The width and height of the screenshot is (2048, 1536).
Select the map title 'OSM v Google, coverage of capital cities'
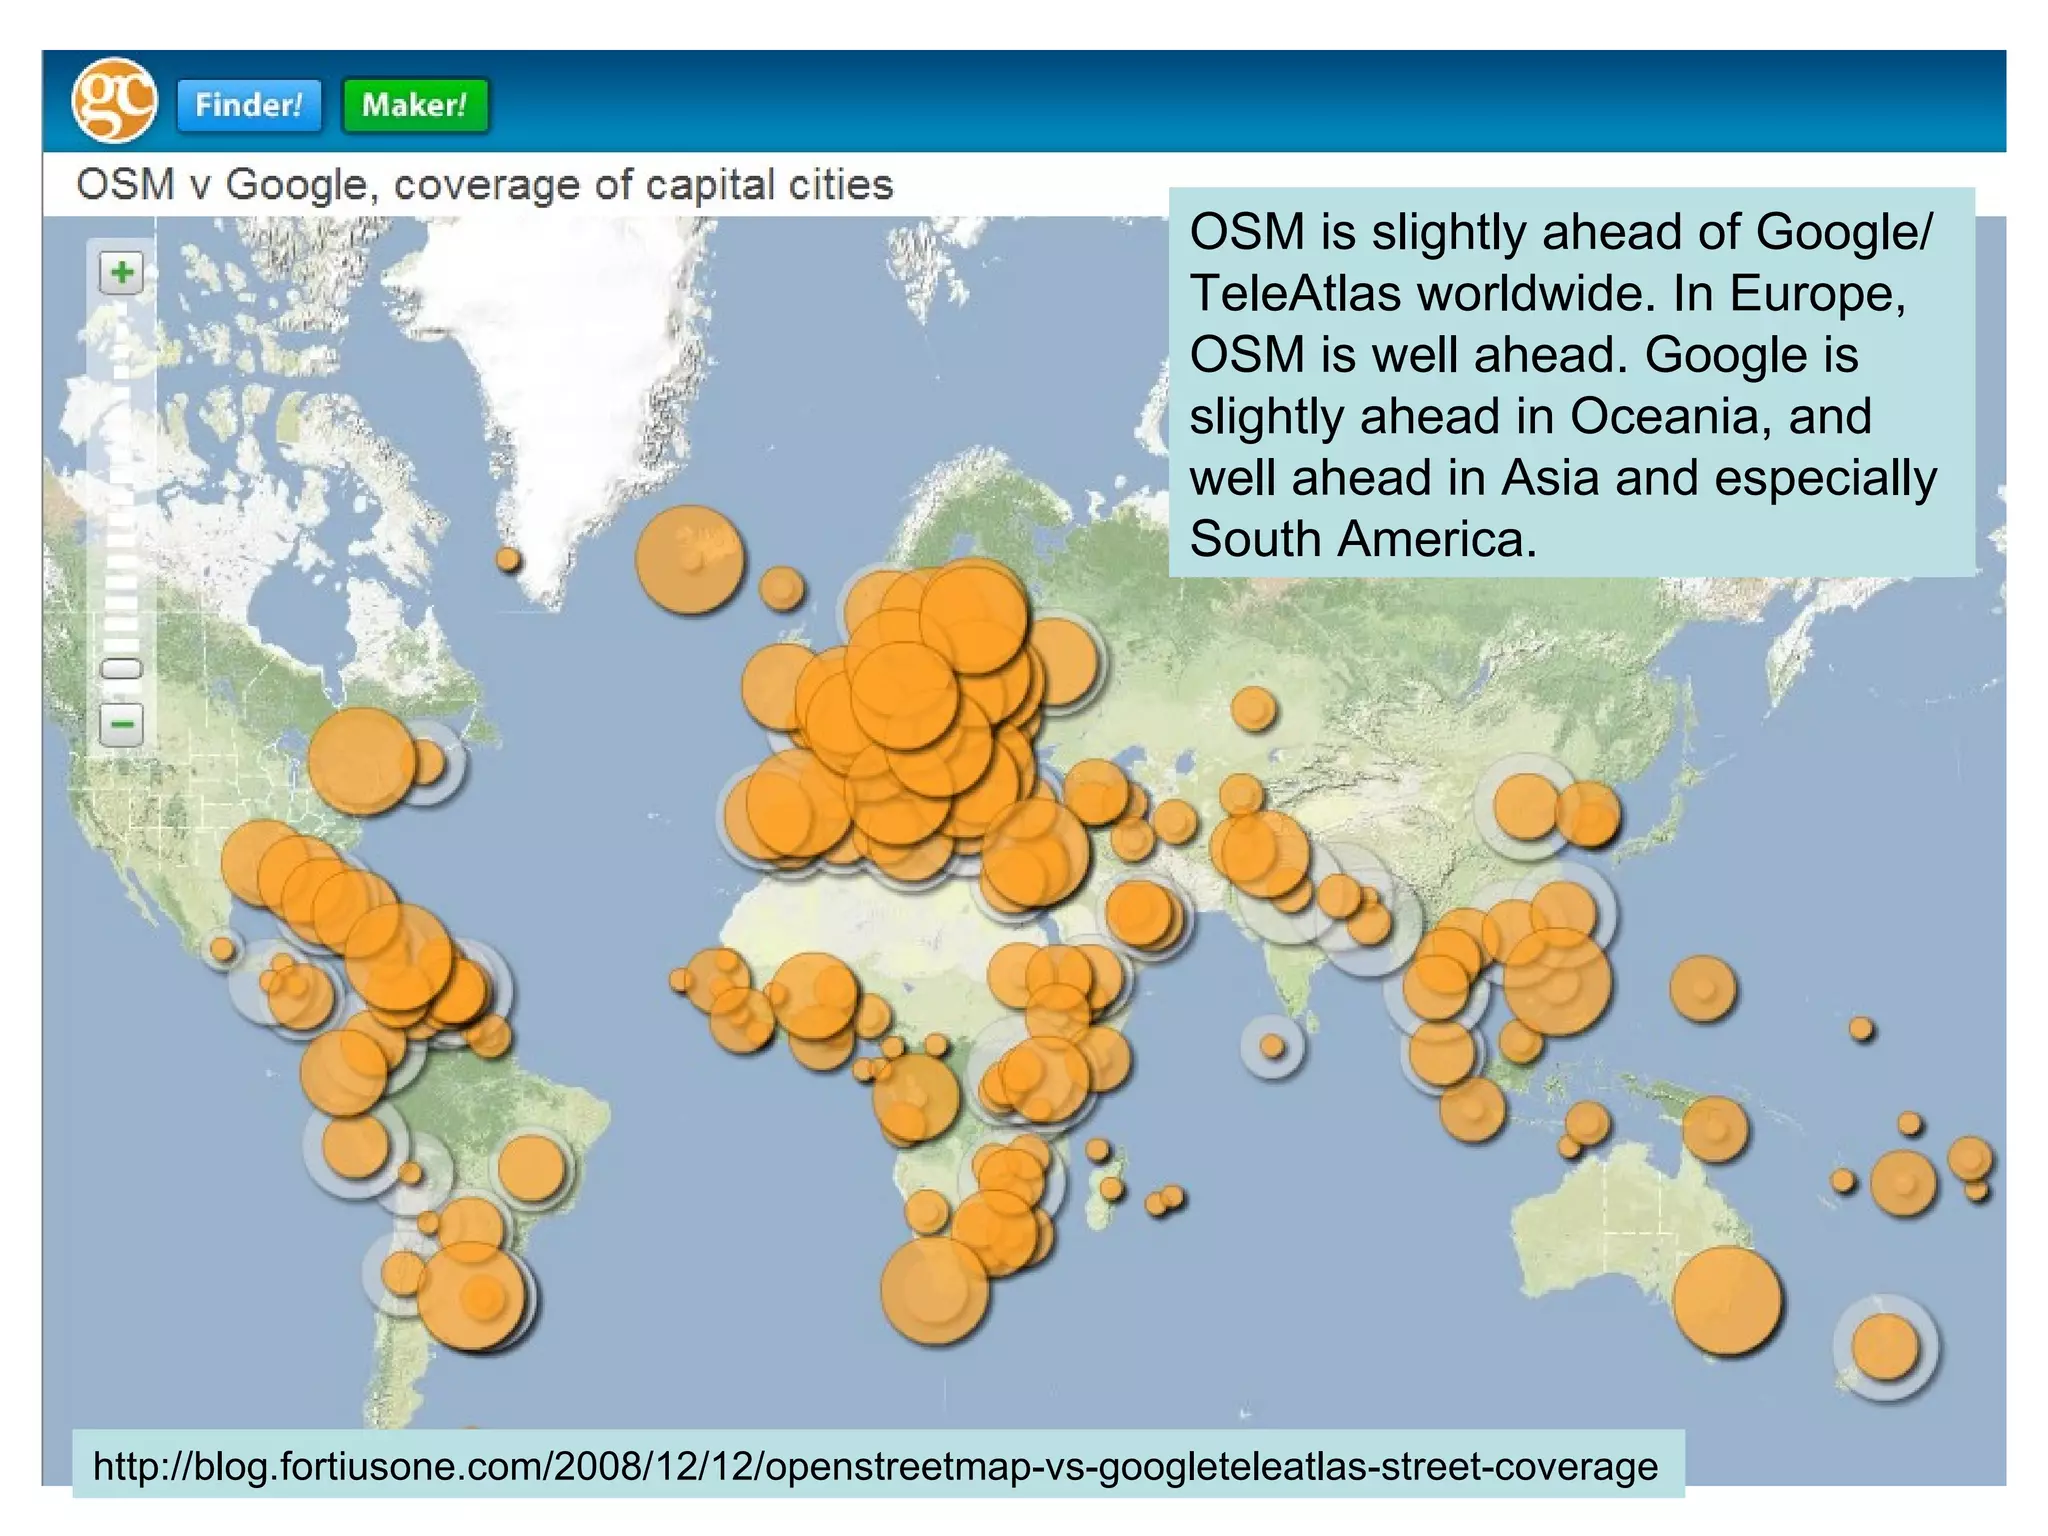(485, 185)
